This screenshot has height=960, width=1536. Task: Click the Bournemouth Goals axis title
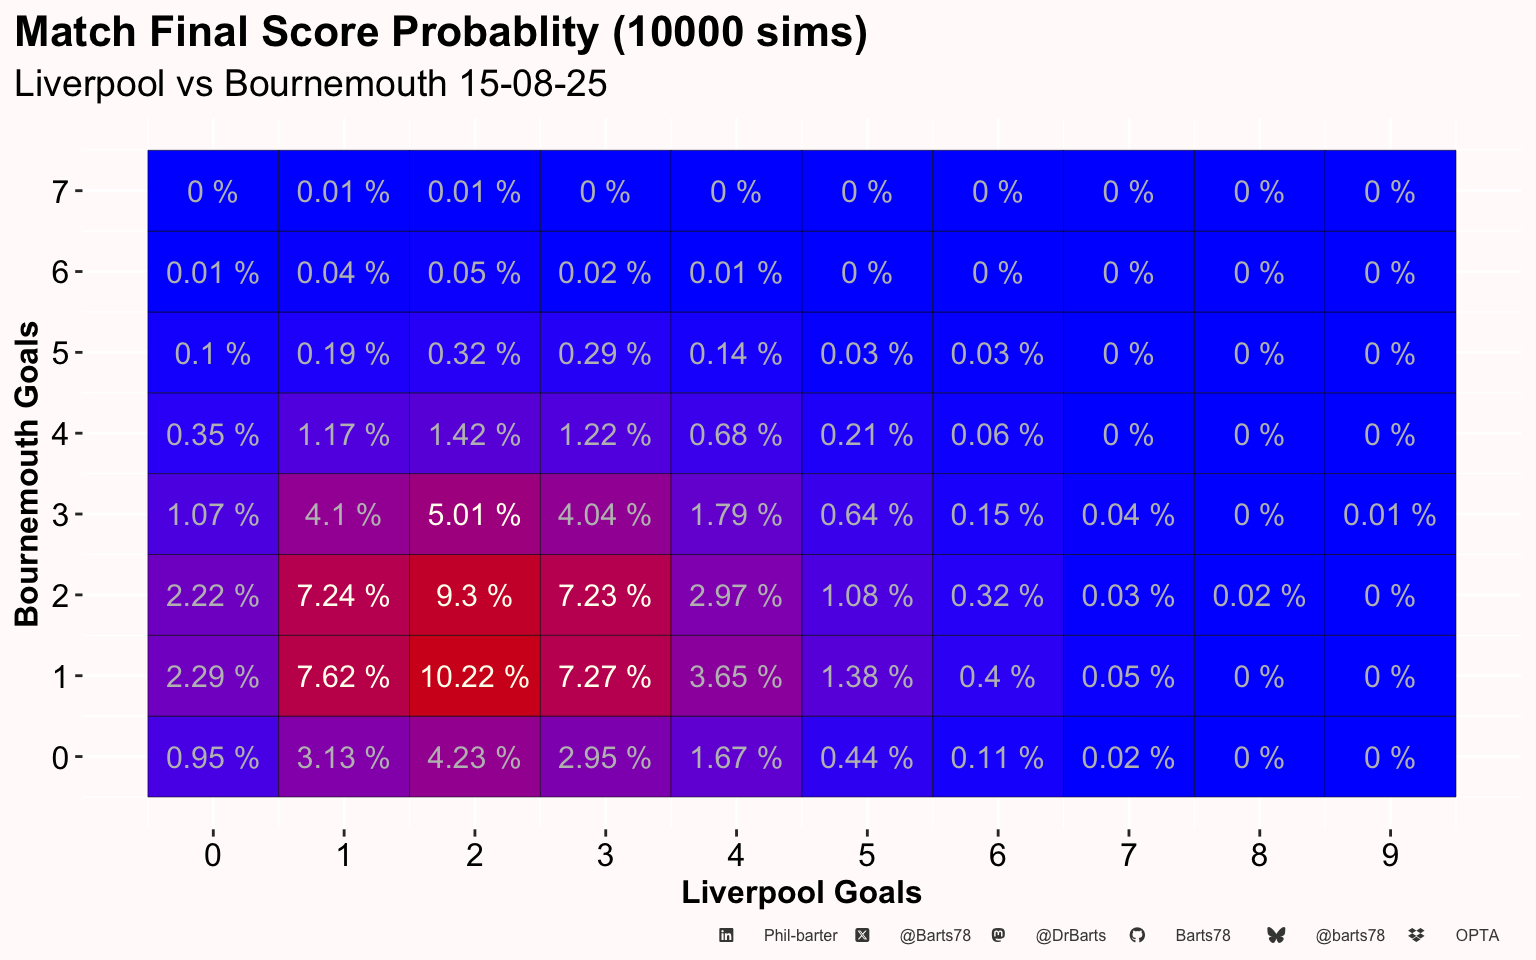(27, 474)
